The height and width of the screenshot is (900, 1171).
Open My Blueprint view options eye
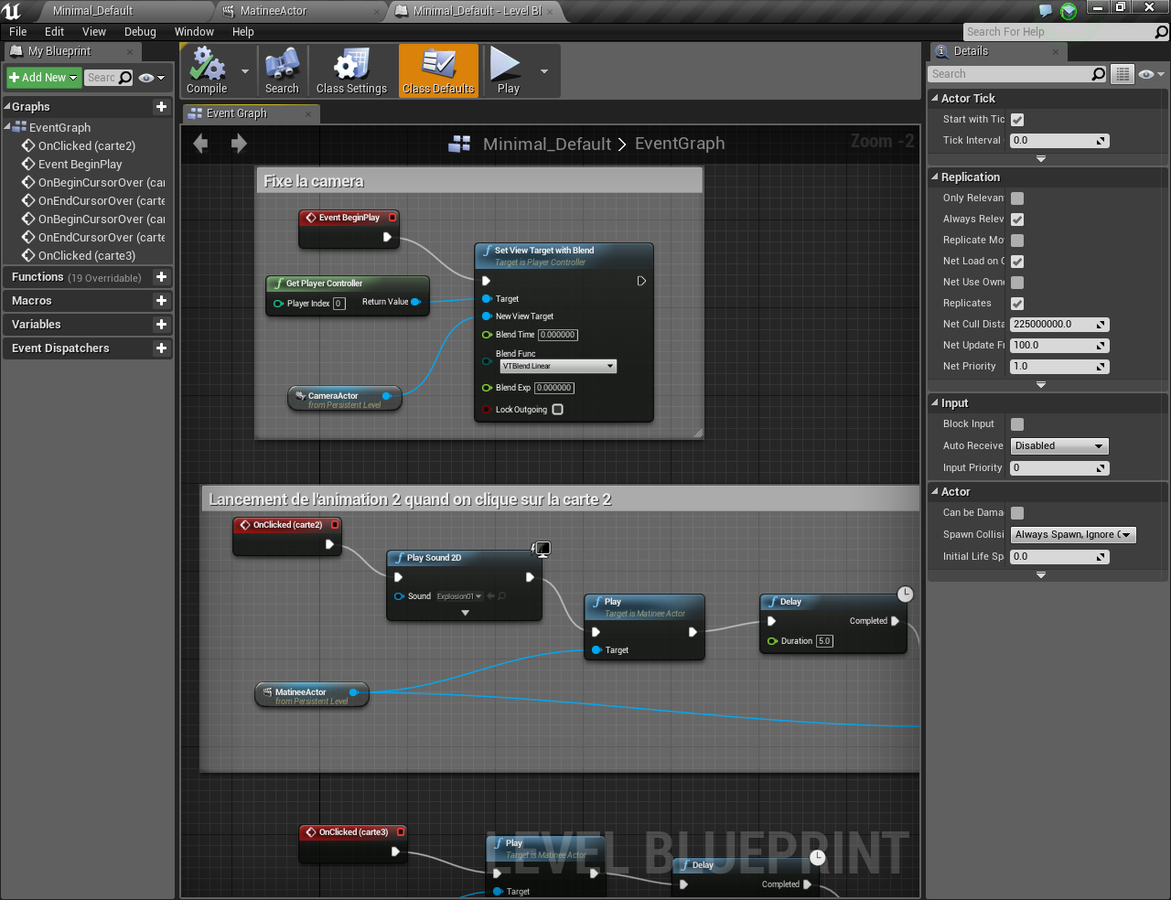[151, 78]
